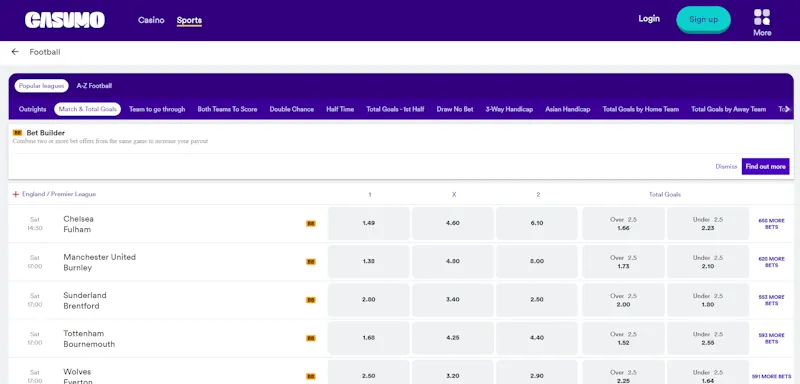
Task: Select Under 2.5 at 2.23
Action: [708, 223]
